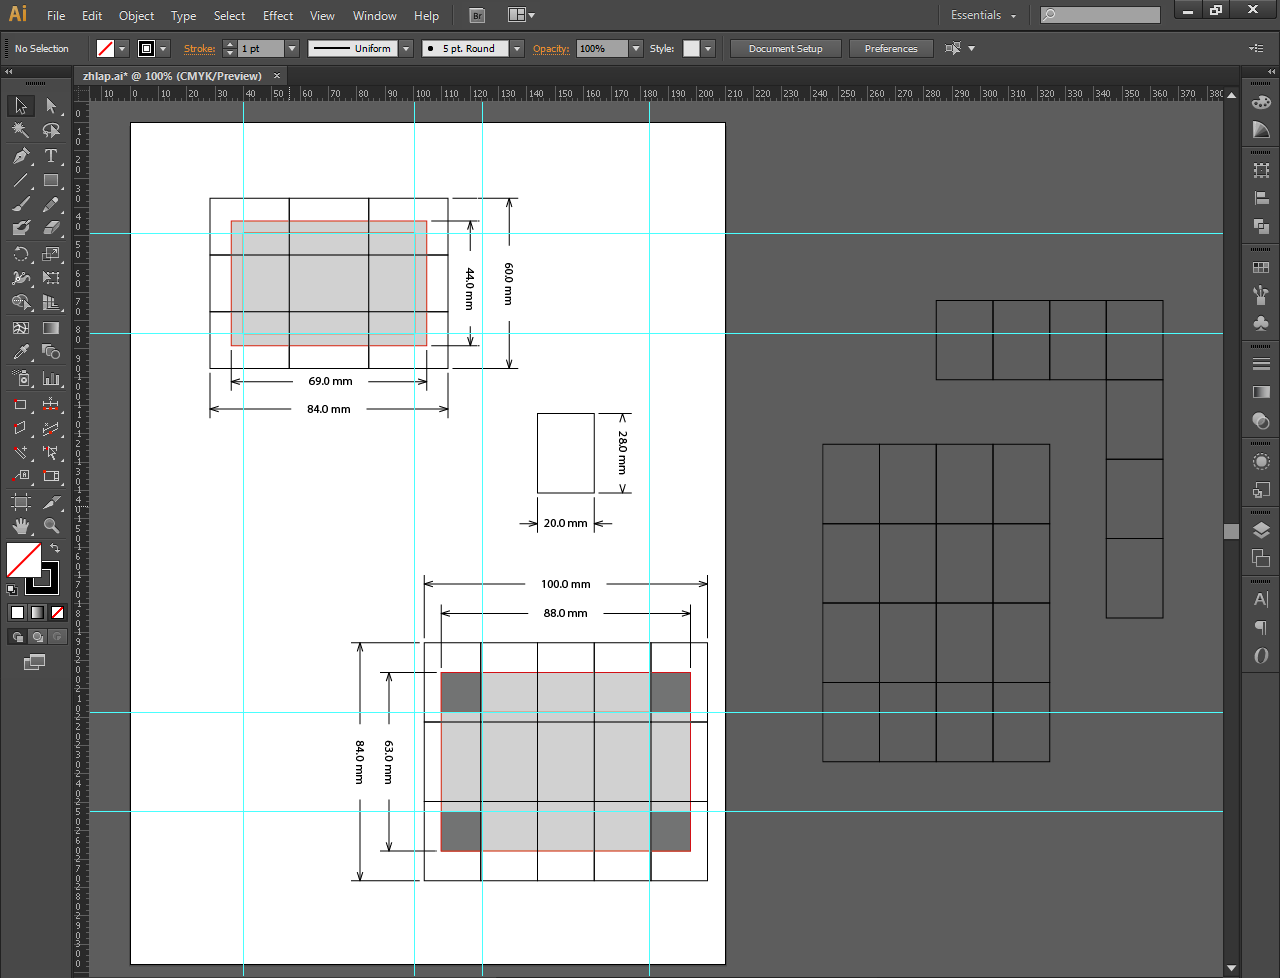Select the Pen tool
1280x978 pixels.
[x=20, y=156]
